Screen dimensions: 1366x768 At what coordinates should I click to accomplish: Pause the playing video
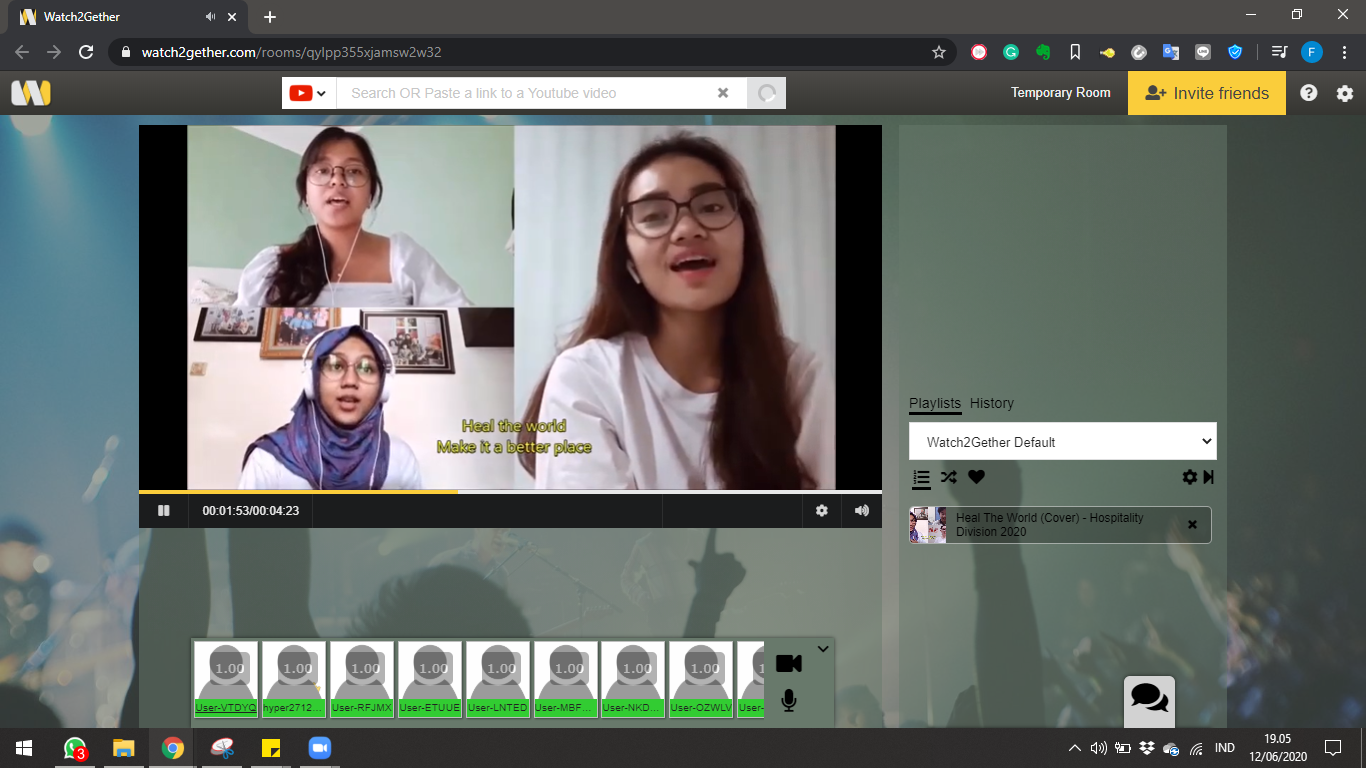click(x=164, y=510)
